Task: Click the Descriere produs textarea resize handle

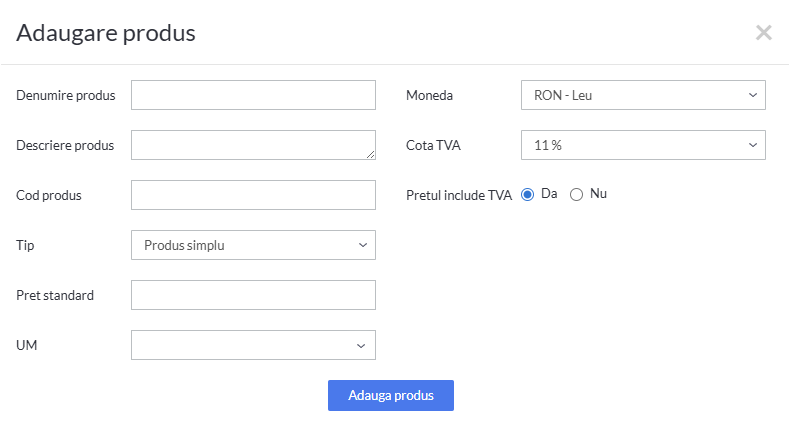Action: 370,154
